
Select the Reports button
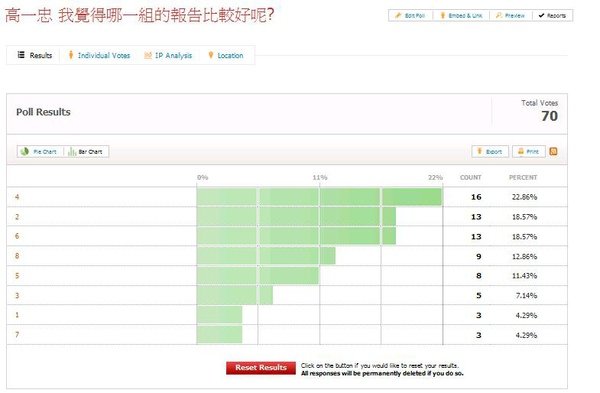(552, 16)
